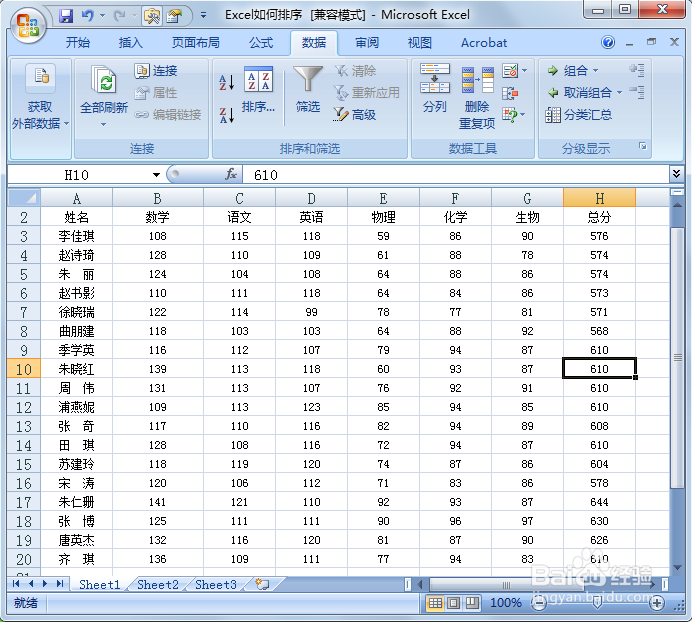Open the 开始 Home tab

tap(78, 43)
